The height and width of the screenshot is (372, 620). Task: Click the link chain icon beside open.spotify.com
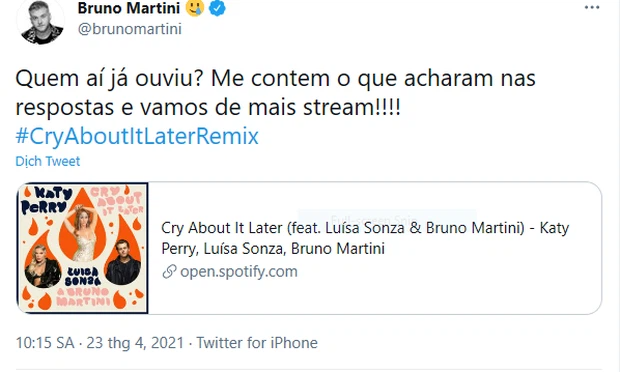(x=169, y=272)
